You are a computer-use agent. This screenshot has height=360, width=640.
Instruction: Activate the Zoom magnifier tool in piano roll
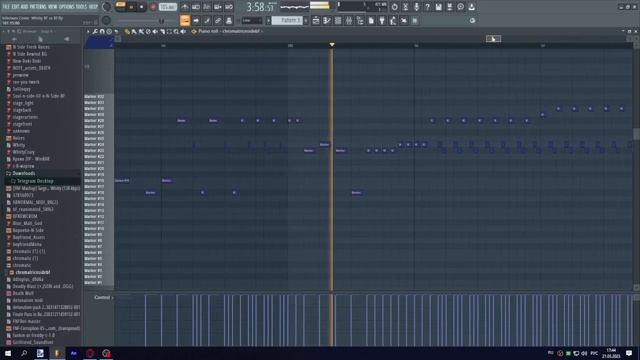coord(176,31)
